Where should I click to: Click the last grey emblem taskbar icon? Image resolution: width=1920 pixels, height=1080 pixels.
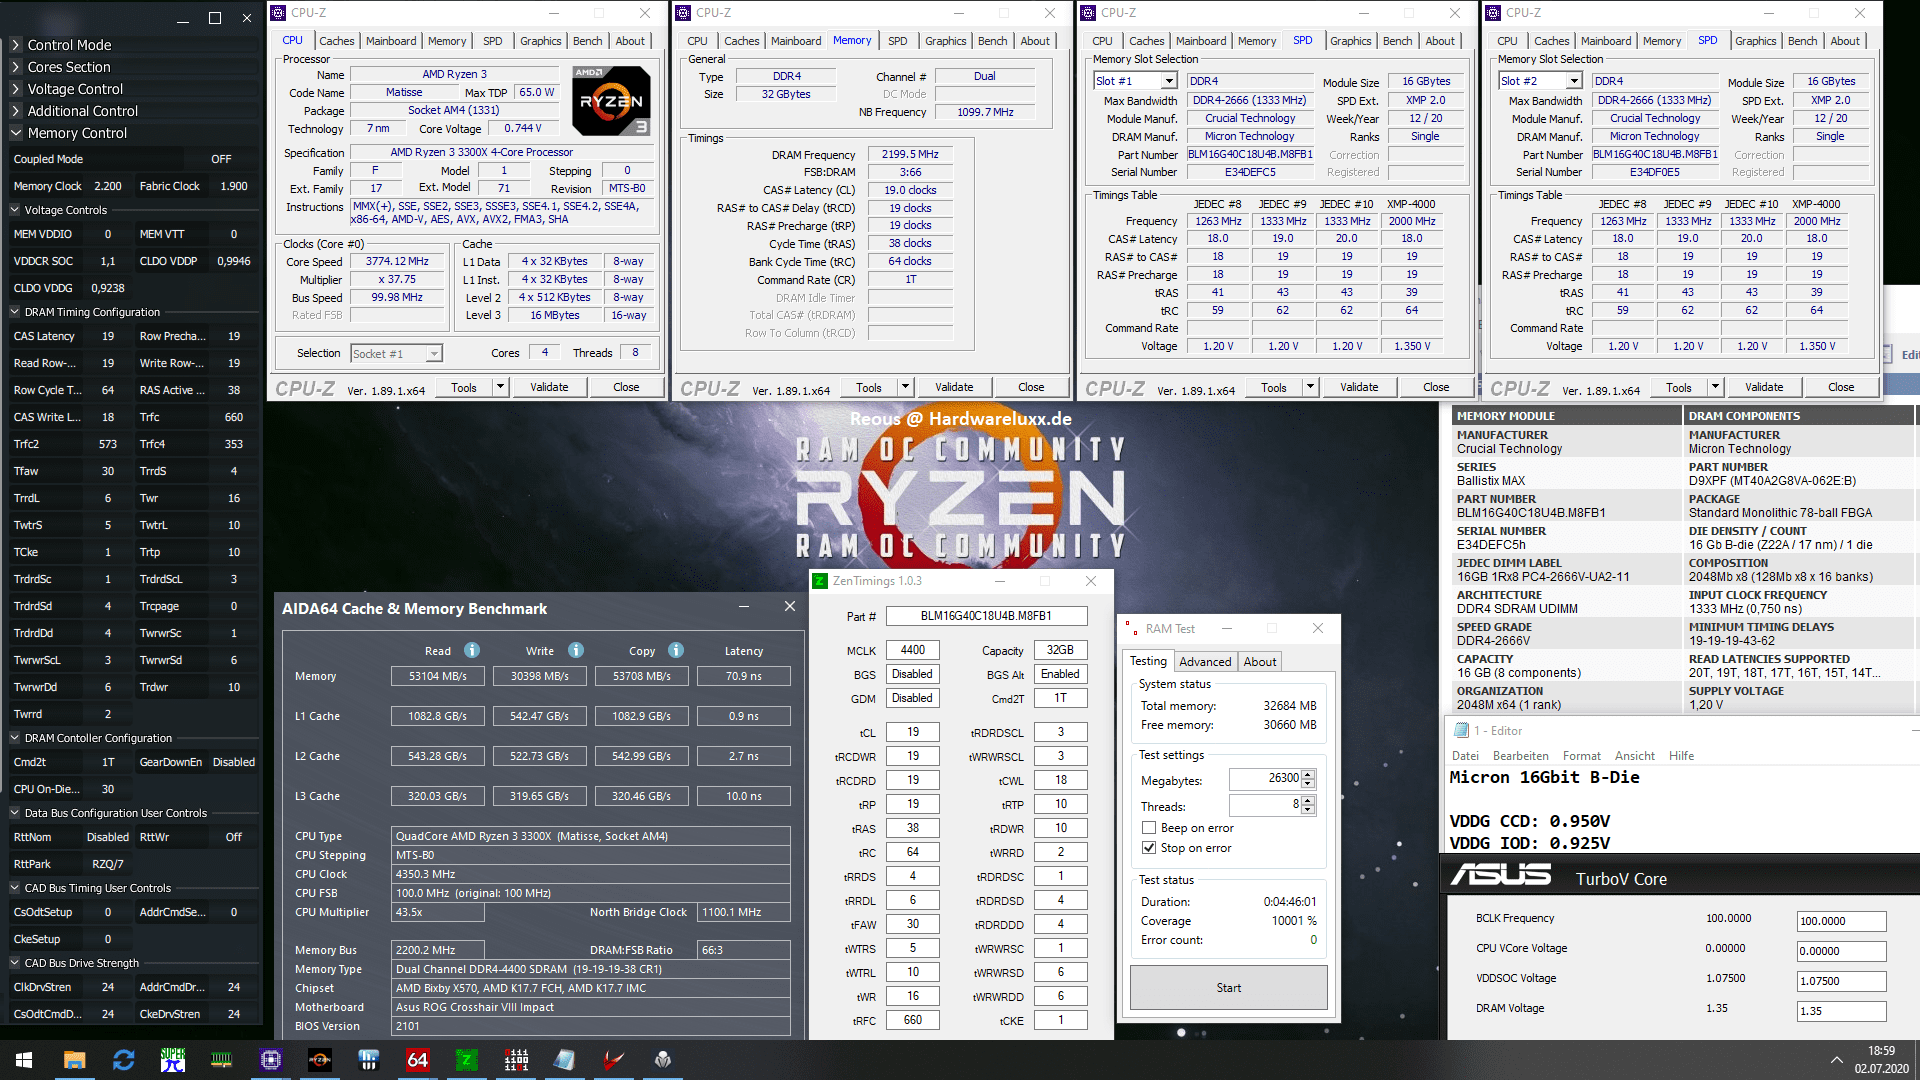point(662,1060)
